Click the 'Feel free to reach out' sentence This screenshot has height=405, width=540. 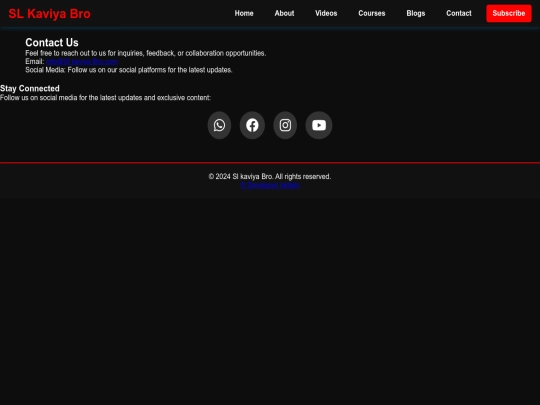coord(145,53)
